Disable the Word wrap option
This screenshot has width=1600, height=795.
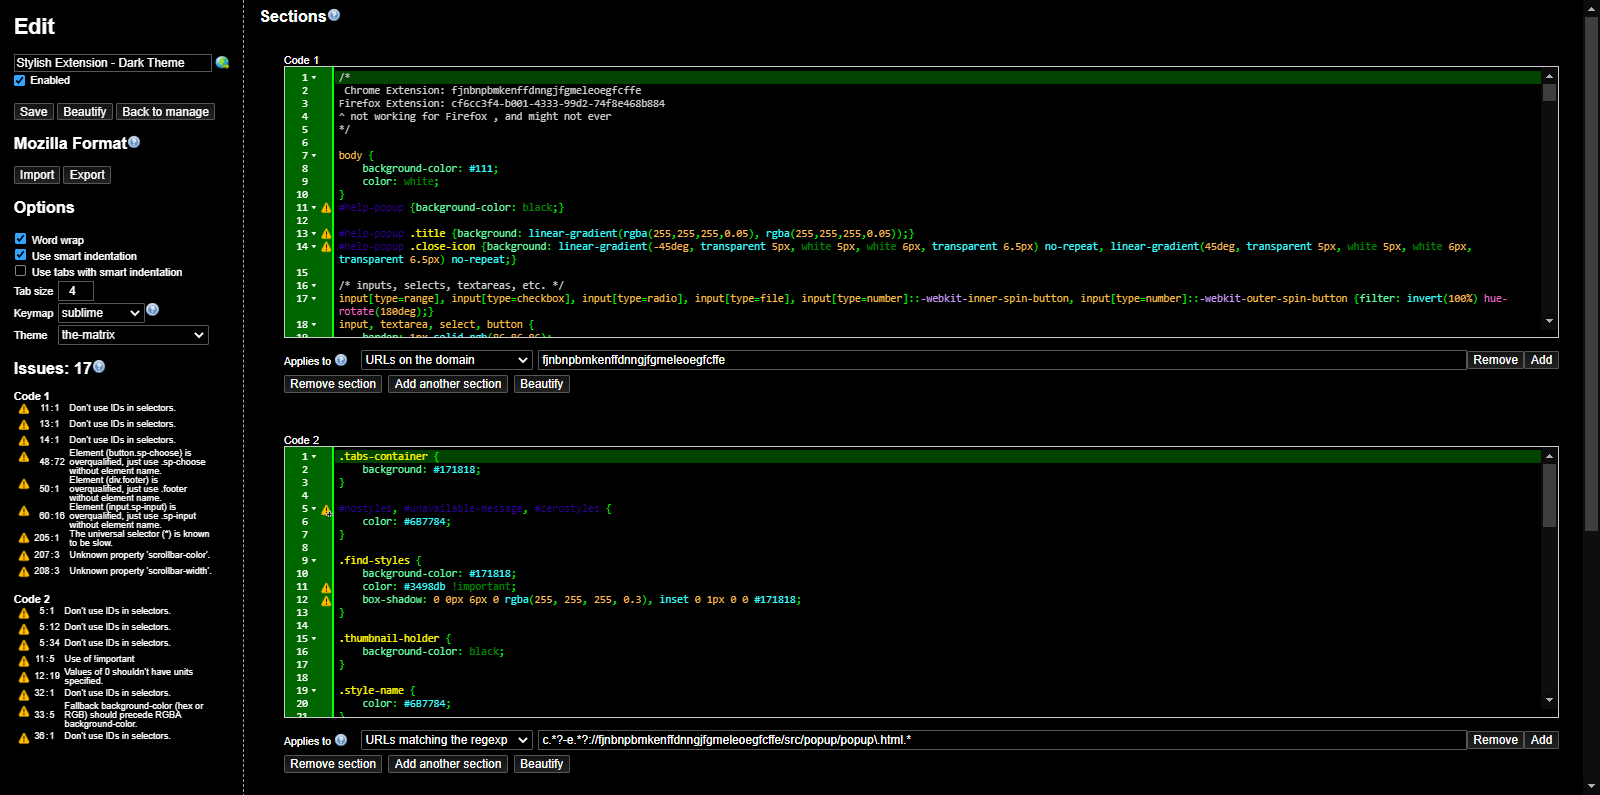click(20, 239)
